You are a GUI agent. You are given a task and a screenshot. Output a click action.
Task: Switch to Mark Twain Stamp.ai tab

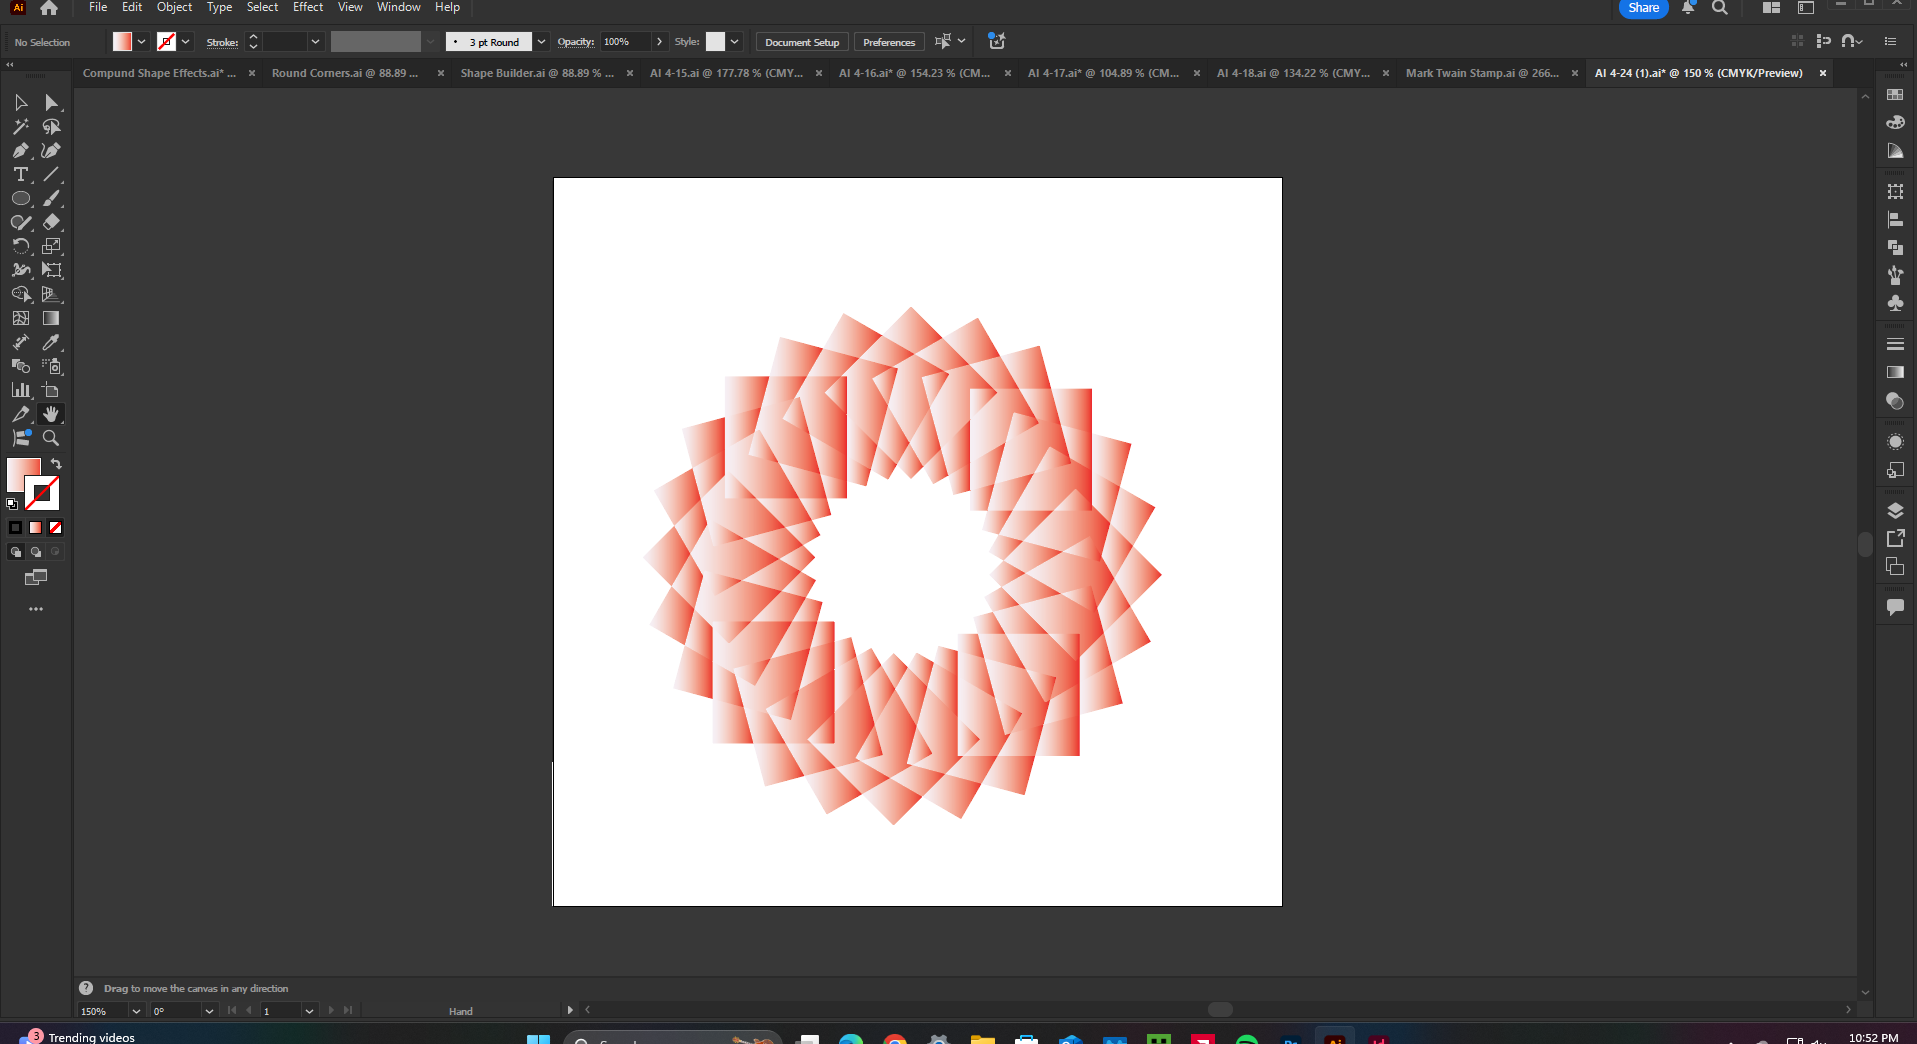click(1481, 73)
